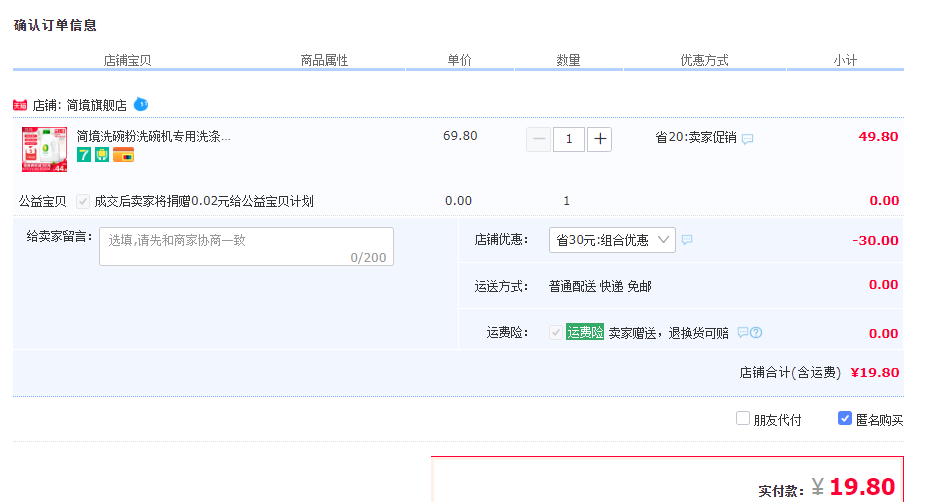
Task: Click the 实付款 amount 19.80
Action: (862, 487)
